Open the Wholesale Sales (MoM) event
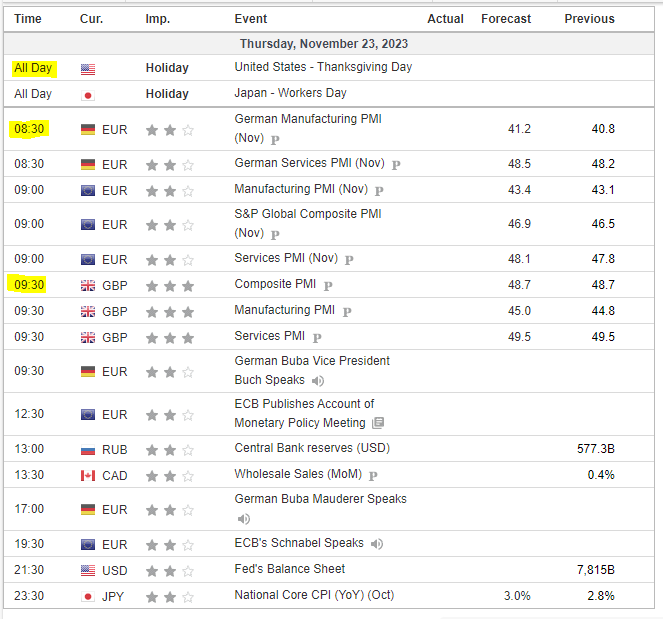The image size is (663, 619). 298,474
